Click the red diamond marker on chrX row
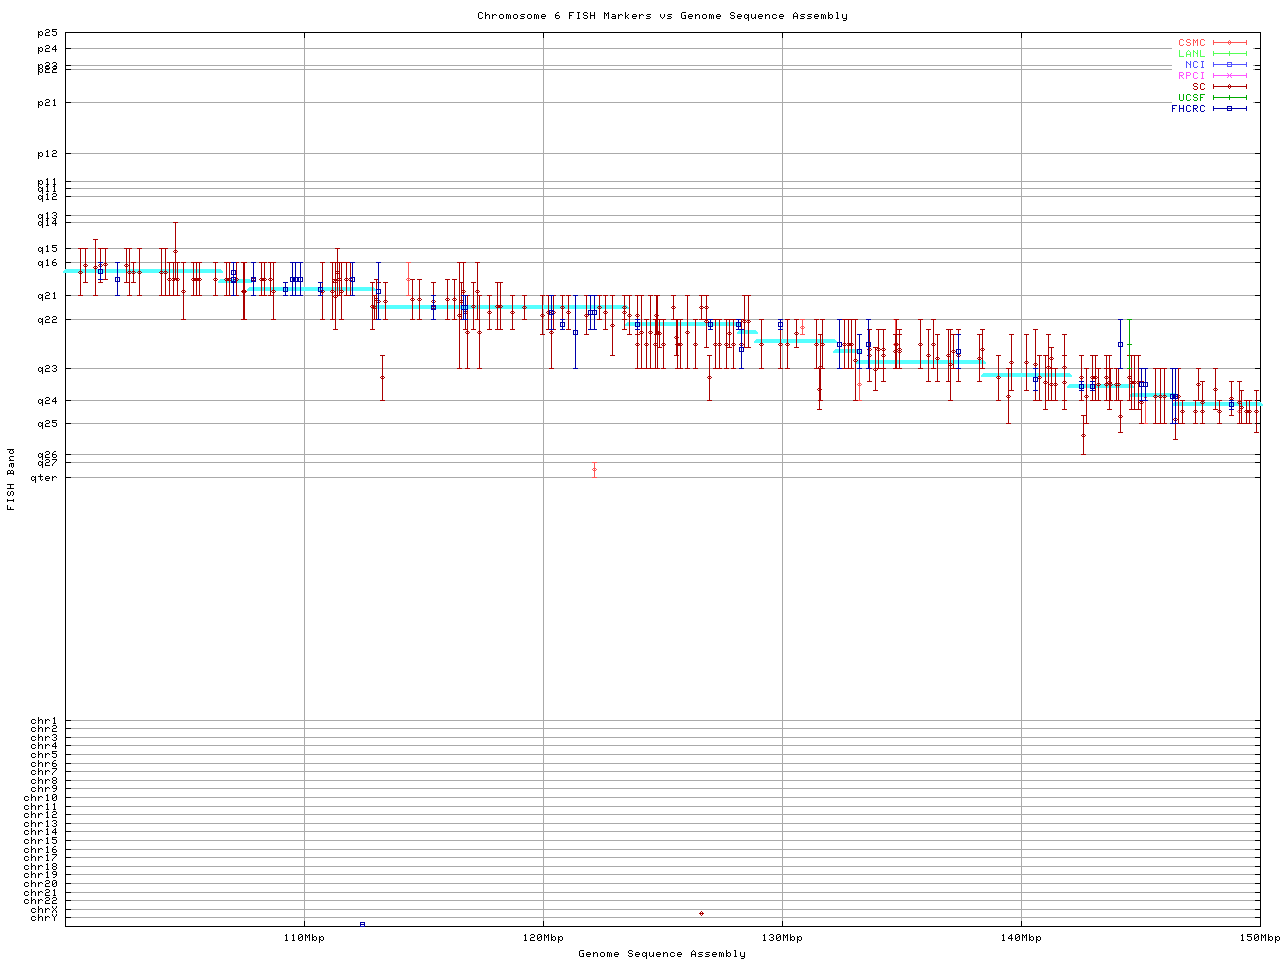 (701, 913)
